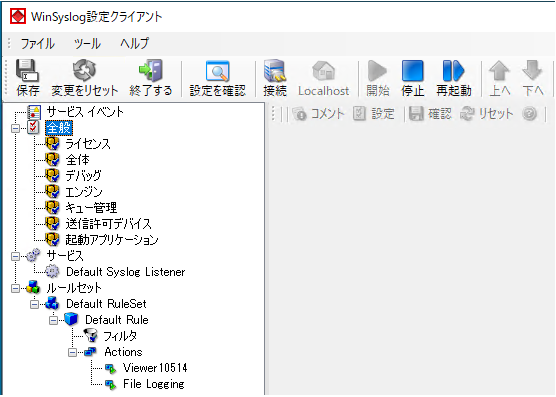Click the Default Syslog Listener gear icon
556x397 pixels.
[52, 272]
